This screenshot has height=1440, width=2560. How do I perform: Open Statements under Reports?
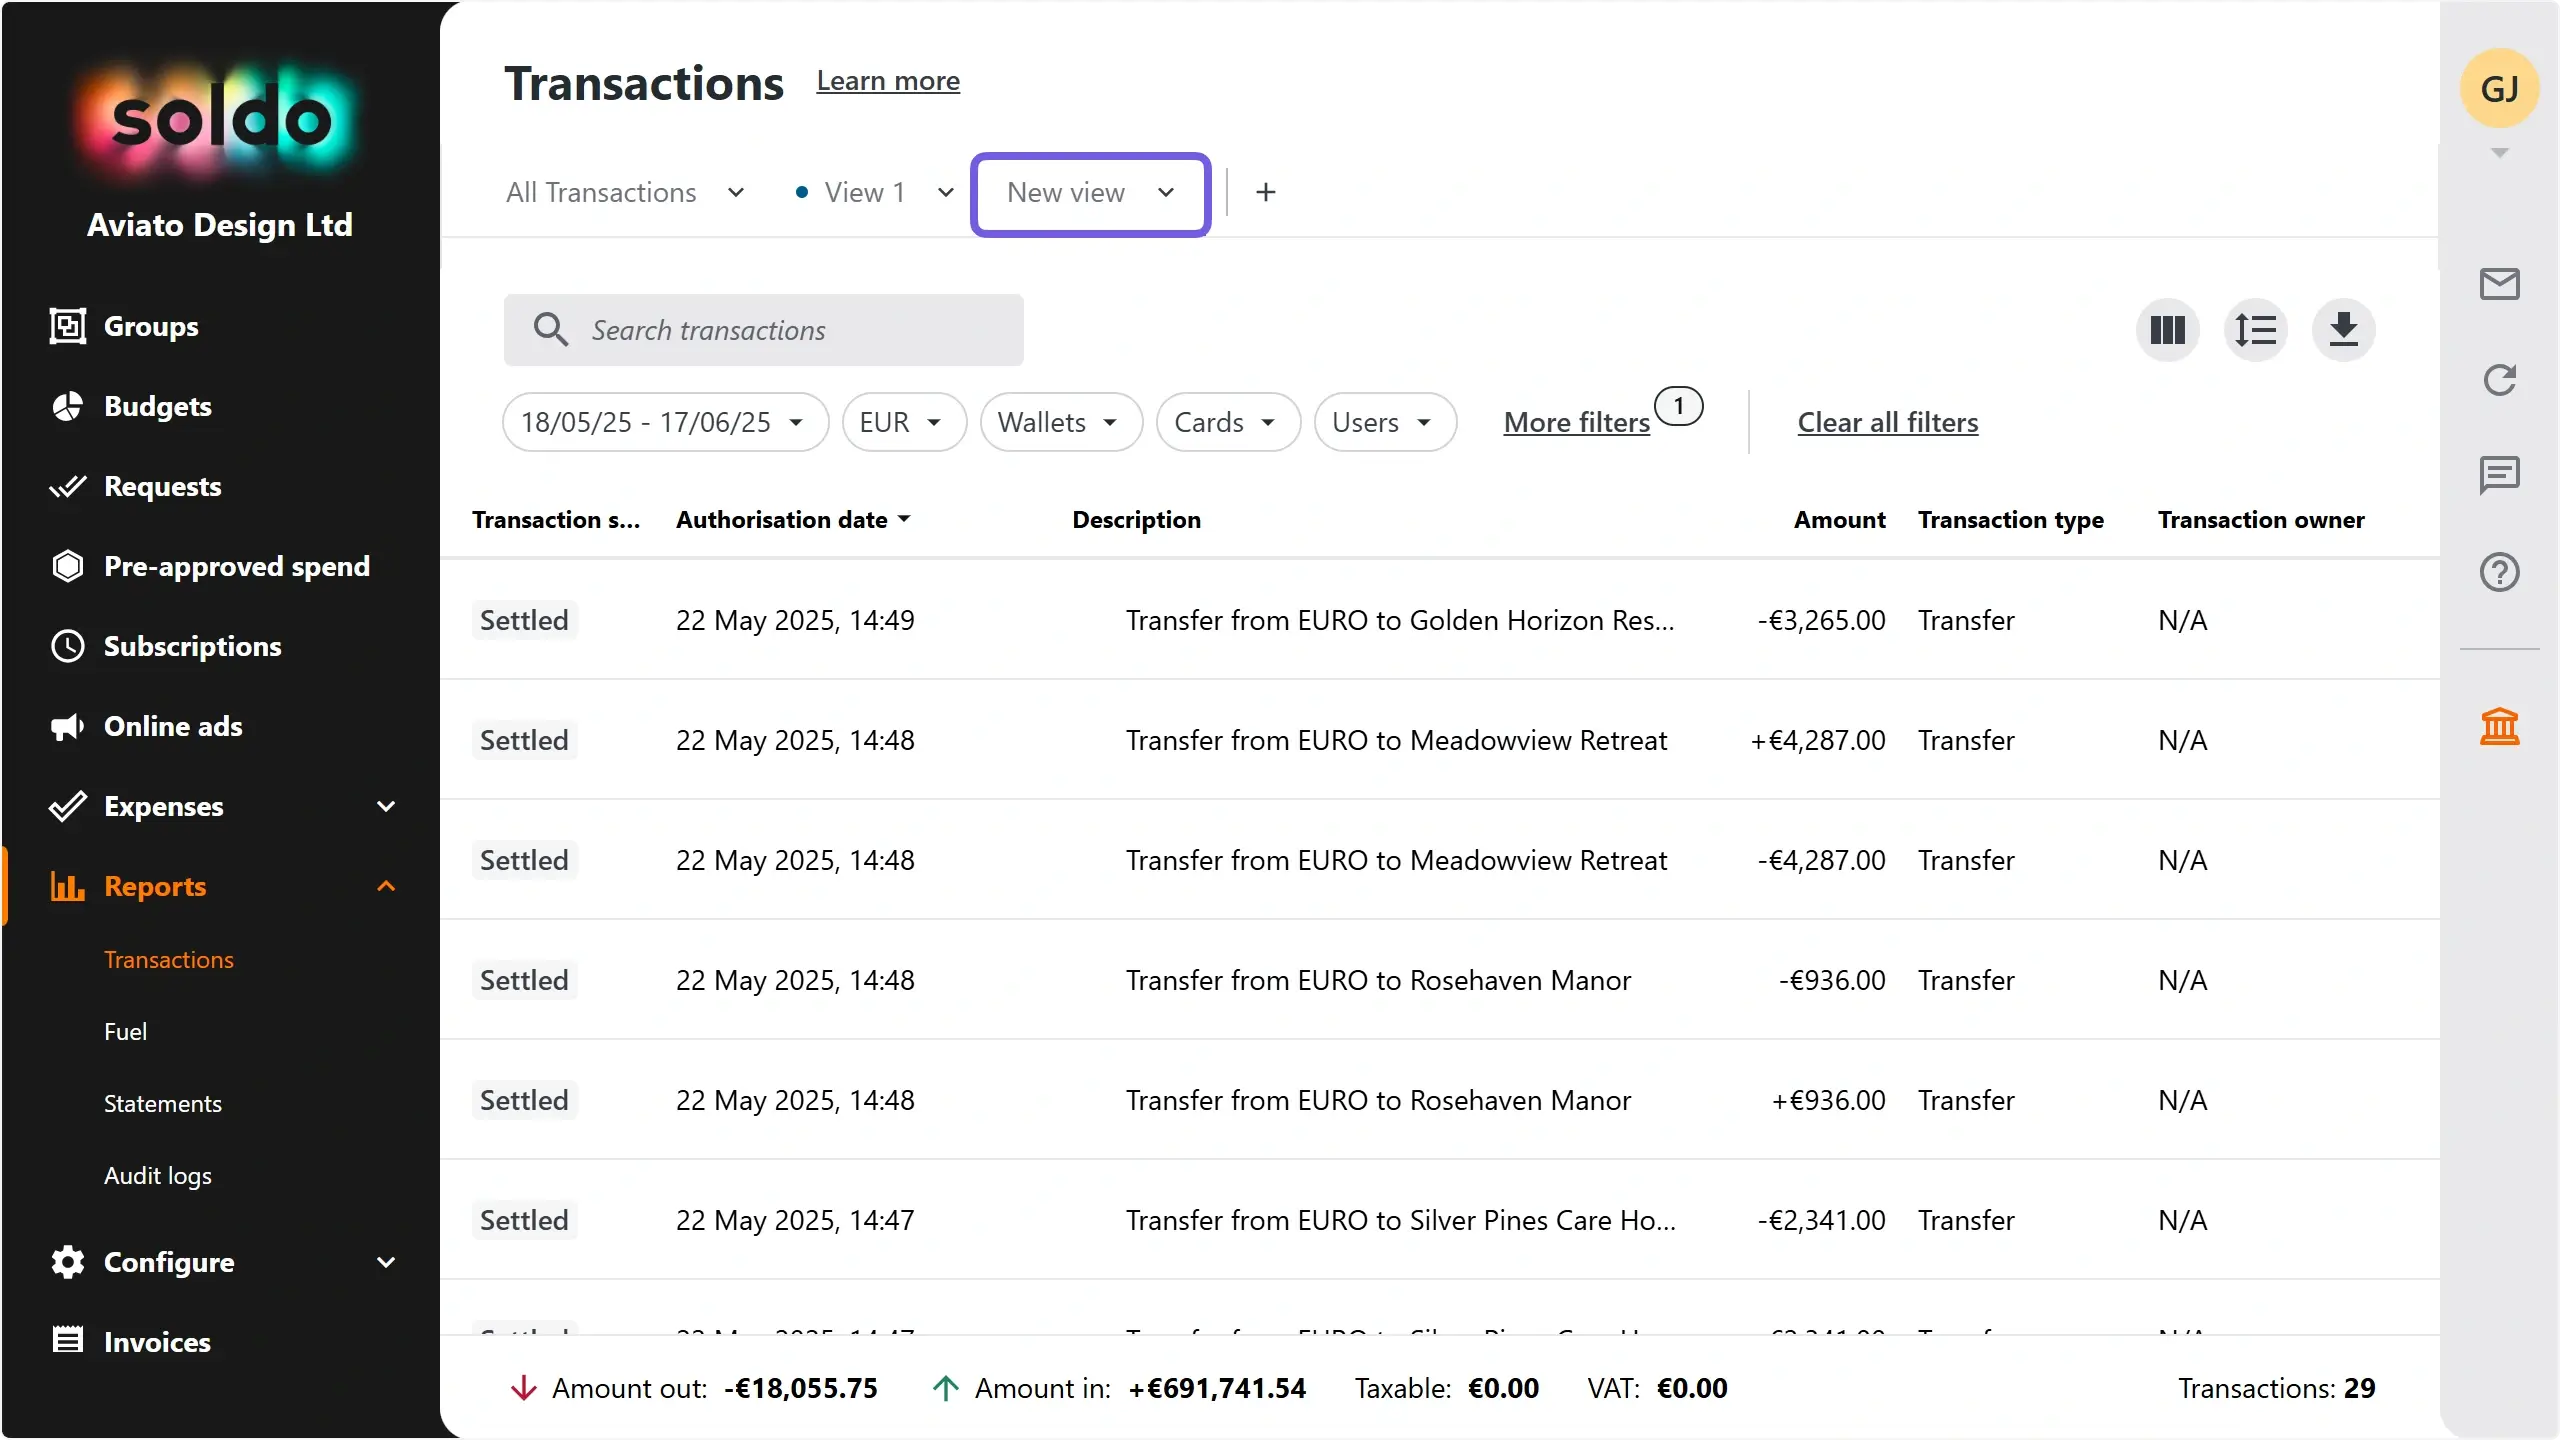click(163, 1103)
